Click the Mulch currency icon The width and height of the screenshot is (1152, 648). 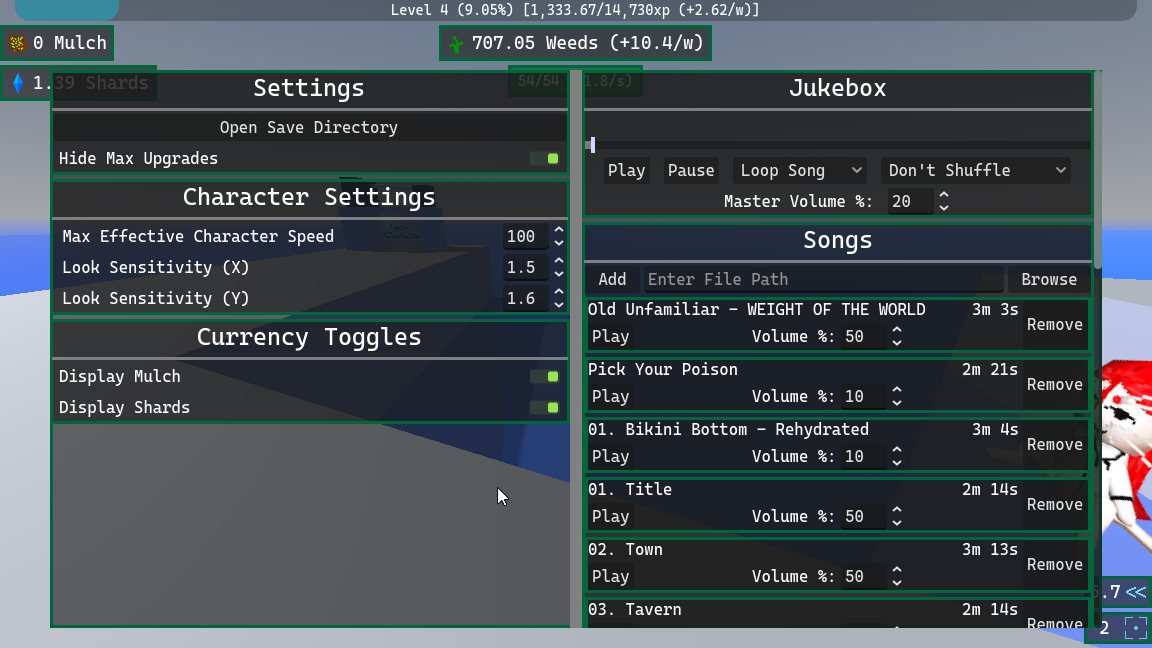(x=17, y=43)
